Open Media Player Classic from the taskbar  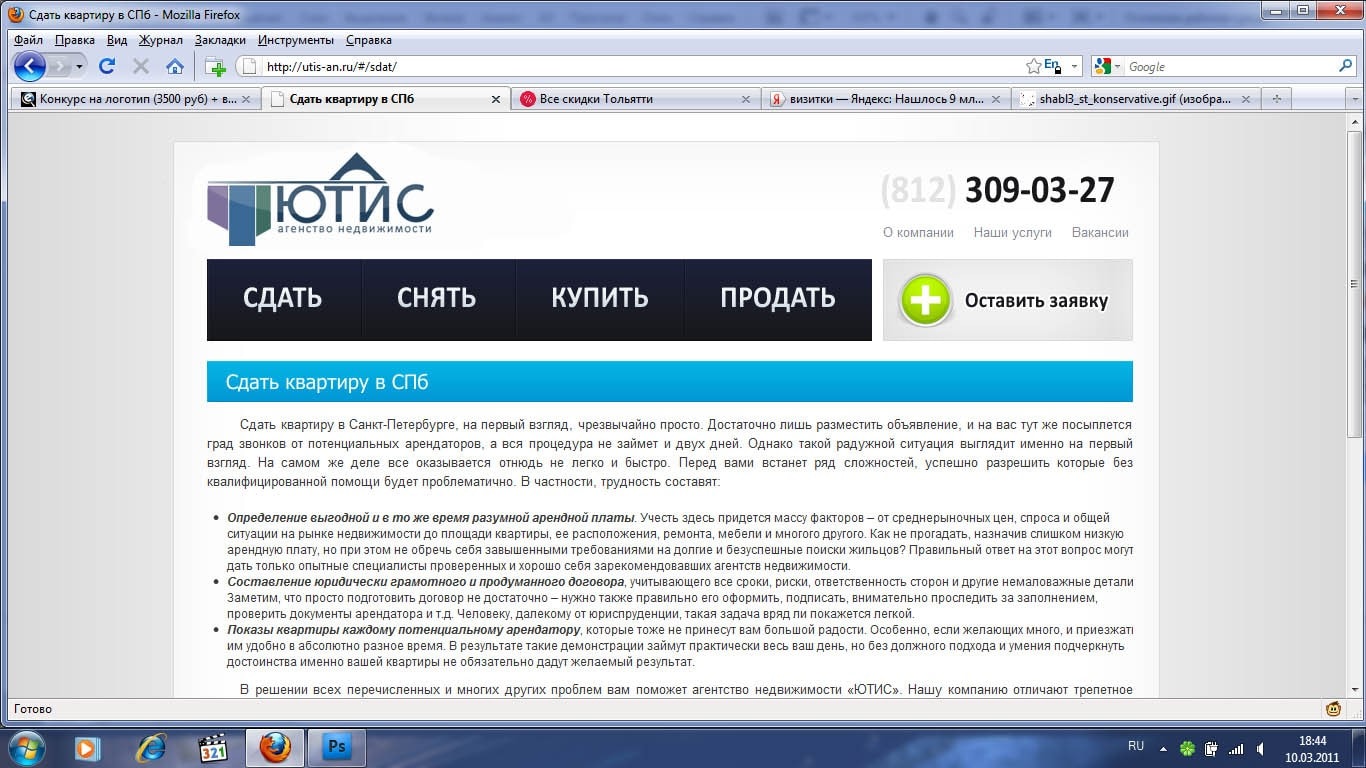[213, 748]
